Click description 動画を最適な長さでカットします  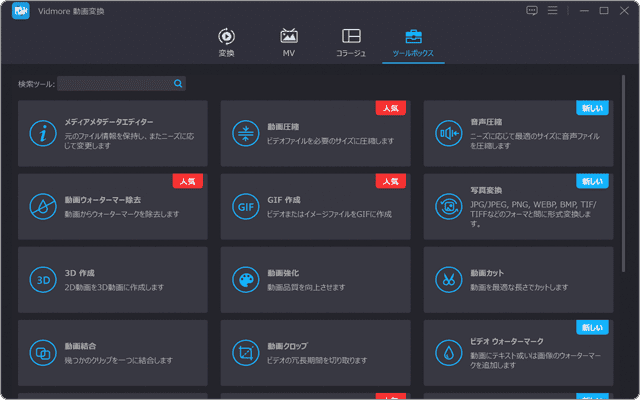pos(519,287)
